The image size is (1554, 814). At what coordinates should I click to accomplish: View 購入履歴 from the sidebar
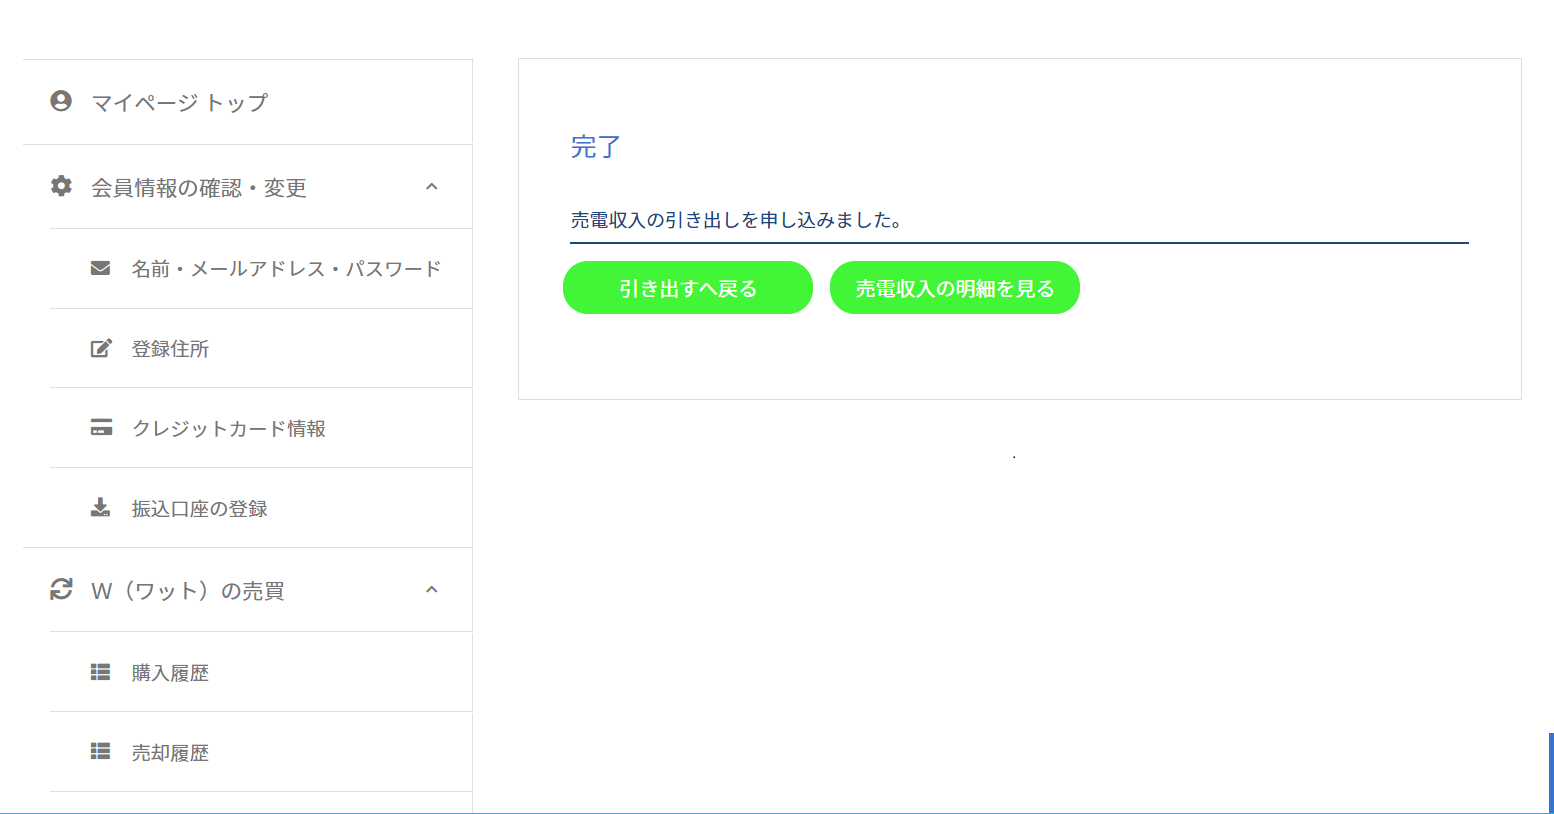pos(171,673)
